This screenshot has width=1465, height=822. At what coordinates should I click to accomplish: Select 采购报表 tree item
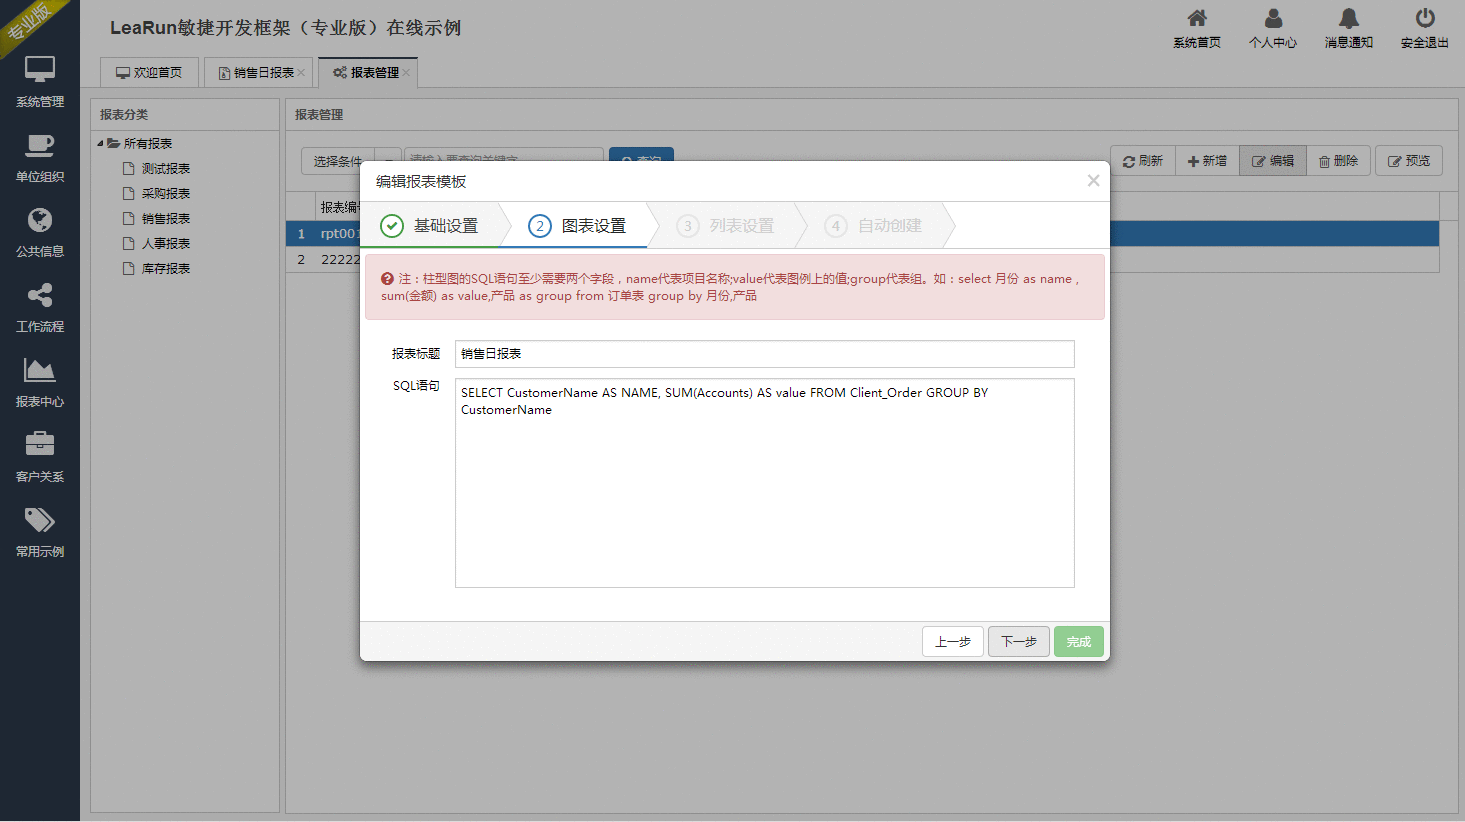166,194
